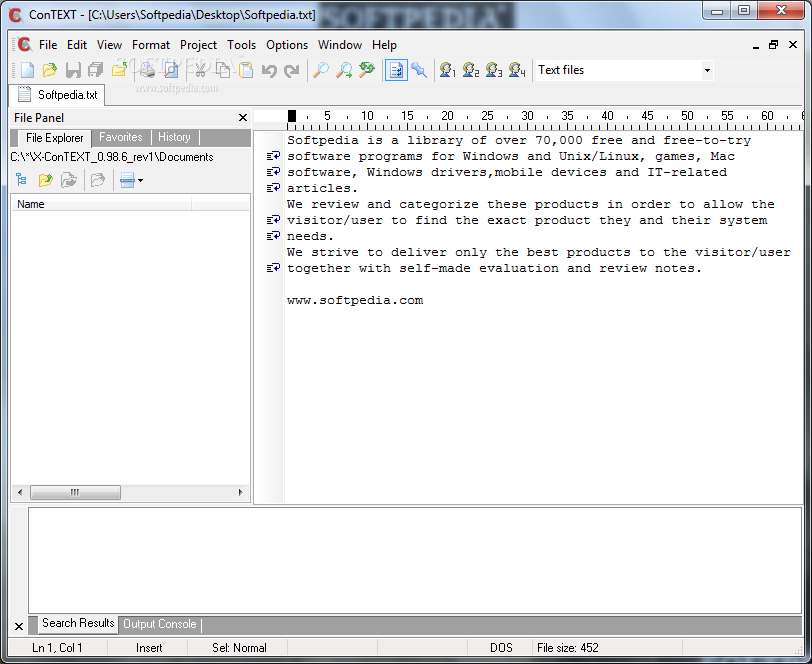Click the Copy toolbar icon
Image resolution: width=812 pixels, height=664 pixels.
coord(223,70)
